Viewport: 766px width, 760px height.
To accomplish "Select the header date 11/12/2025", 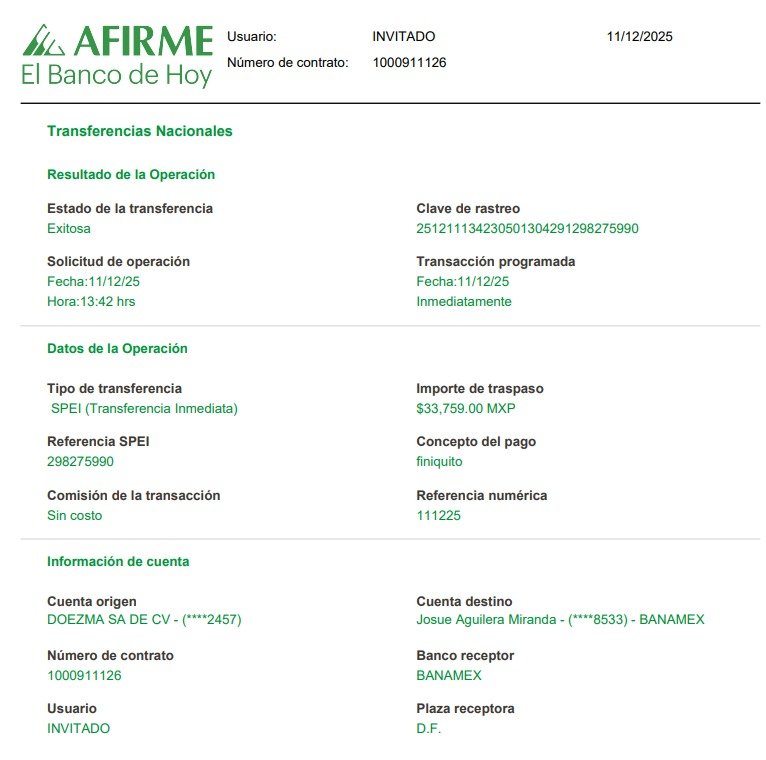I will (x=639, y=37).
